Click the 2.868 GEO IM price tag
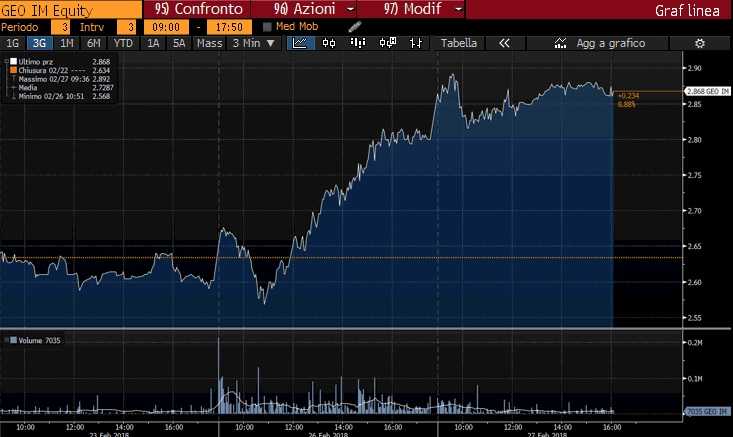The width and height of the screenshot is (733, 437). [x=707, y=91]
